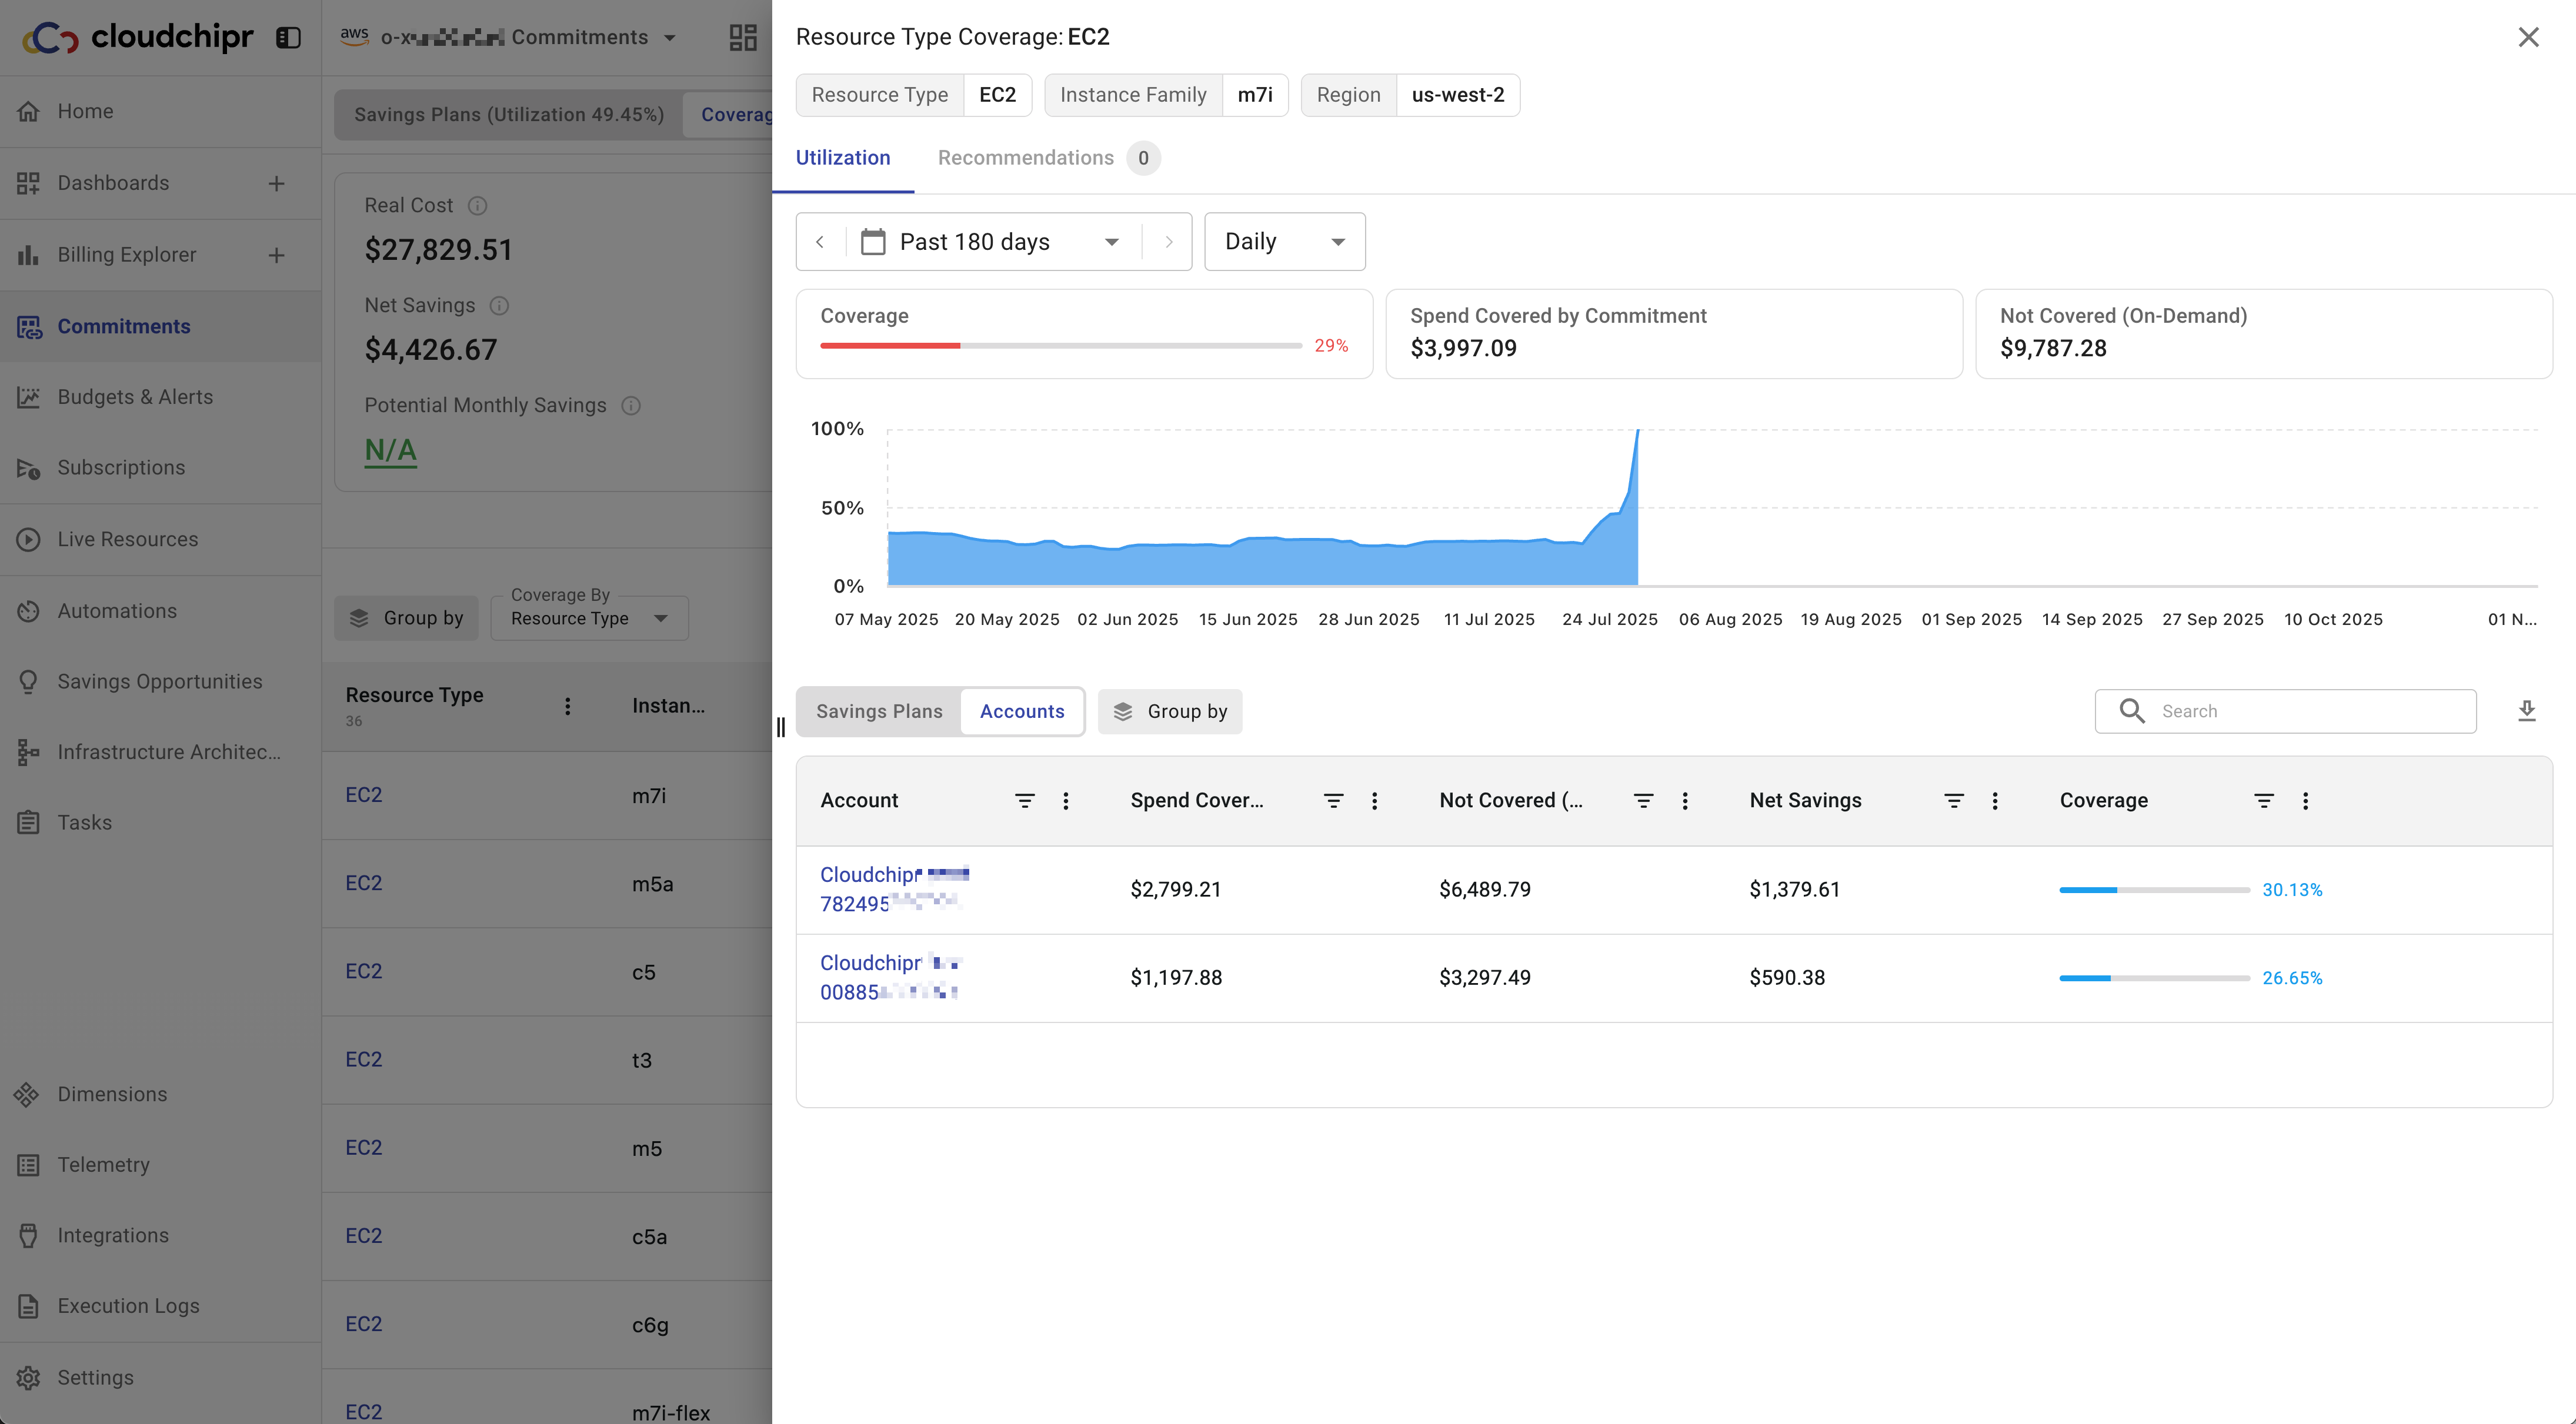Image resolution: width=2576 pixels, height=1424 pixels.
Task: Select the Accounts toggle view
Action: (1021, 711)
